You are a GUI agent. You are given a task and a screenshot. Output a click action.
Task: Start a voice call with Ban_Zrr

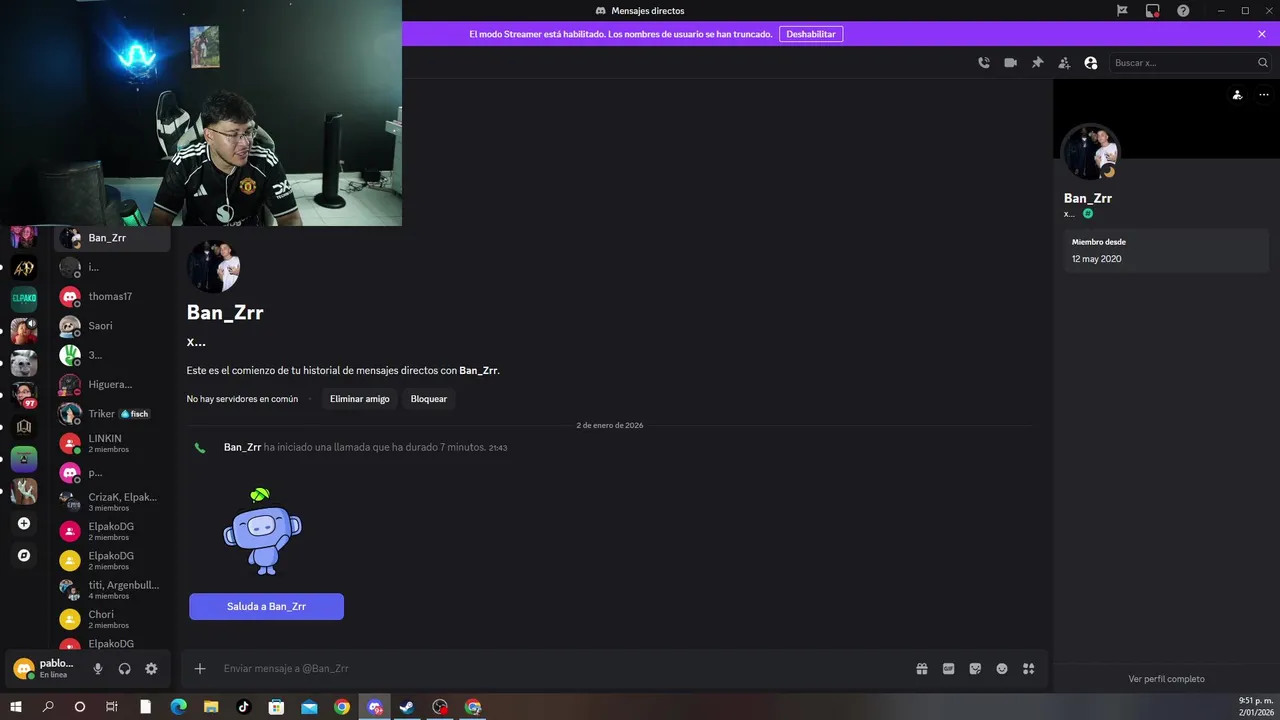click(x=984, y=63)
